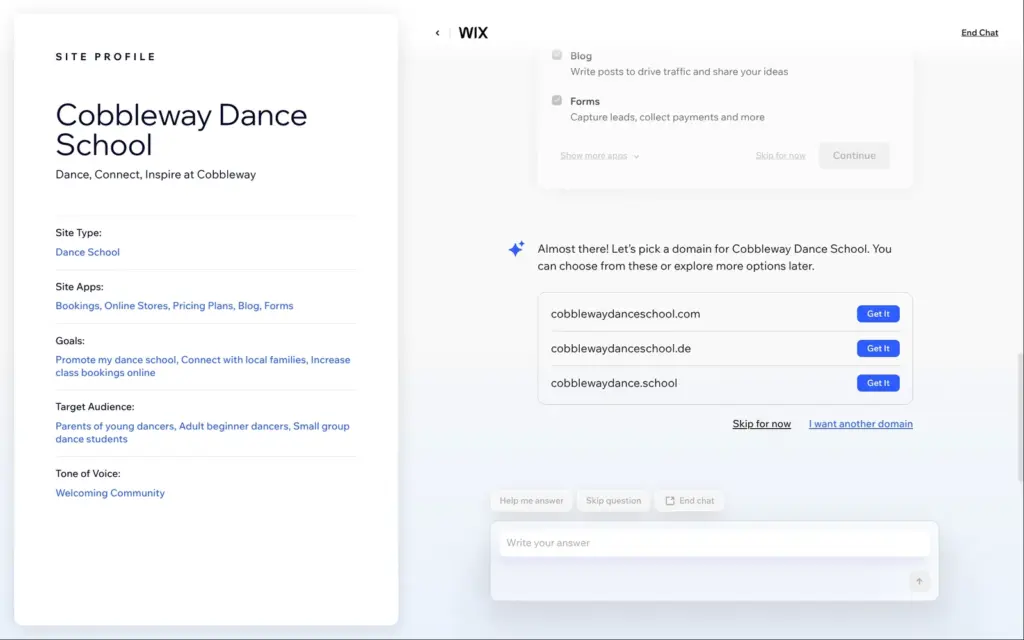Get the cobblewaydanceschool.de domain
The image size is (1024, 640).
878,349
